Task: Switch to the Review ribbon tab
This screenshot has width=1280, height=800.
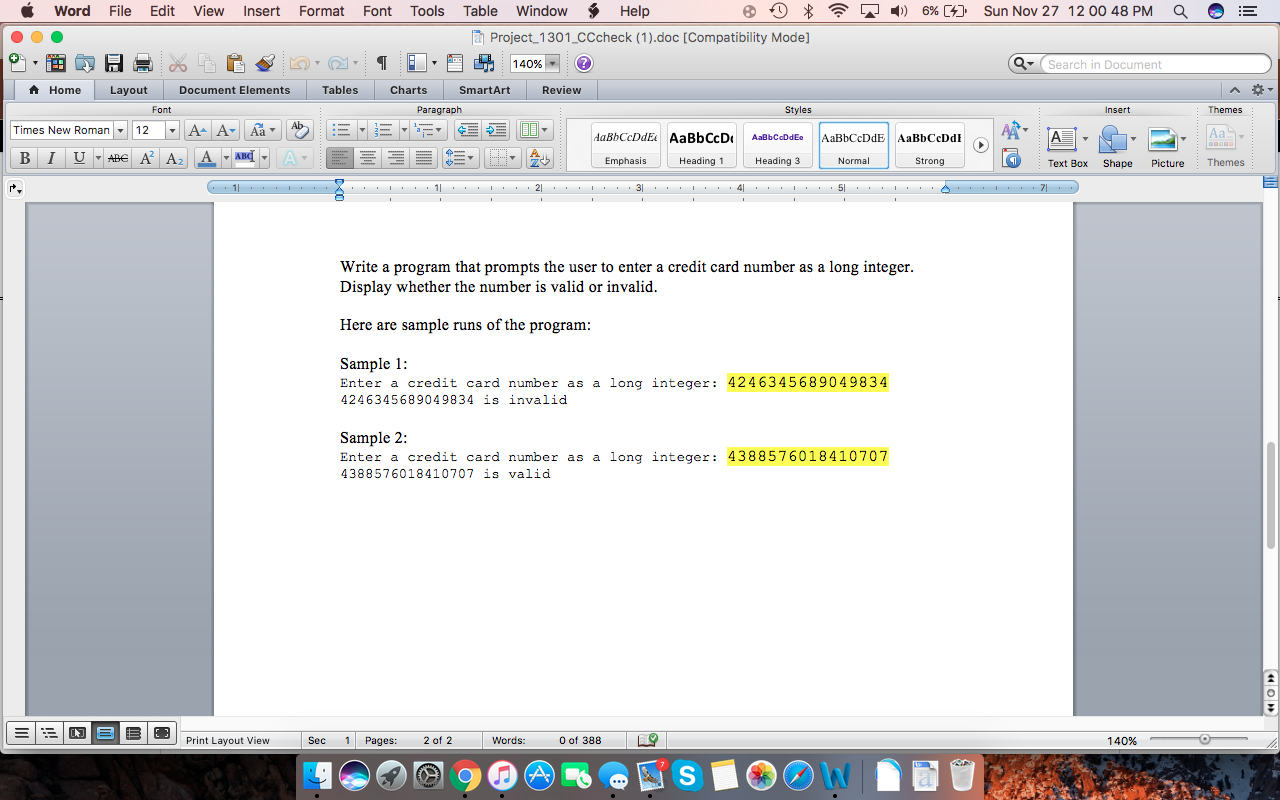Action: pyautogui.click(x=562, y=89)
